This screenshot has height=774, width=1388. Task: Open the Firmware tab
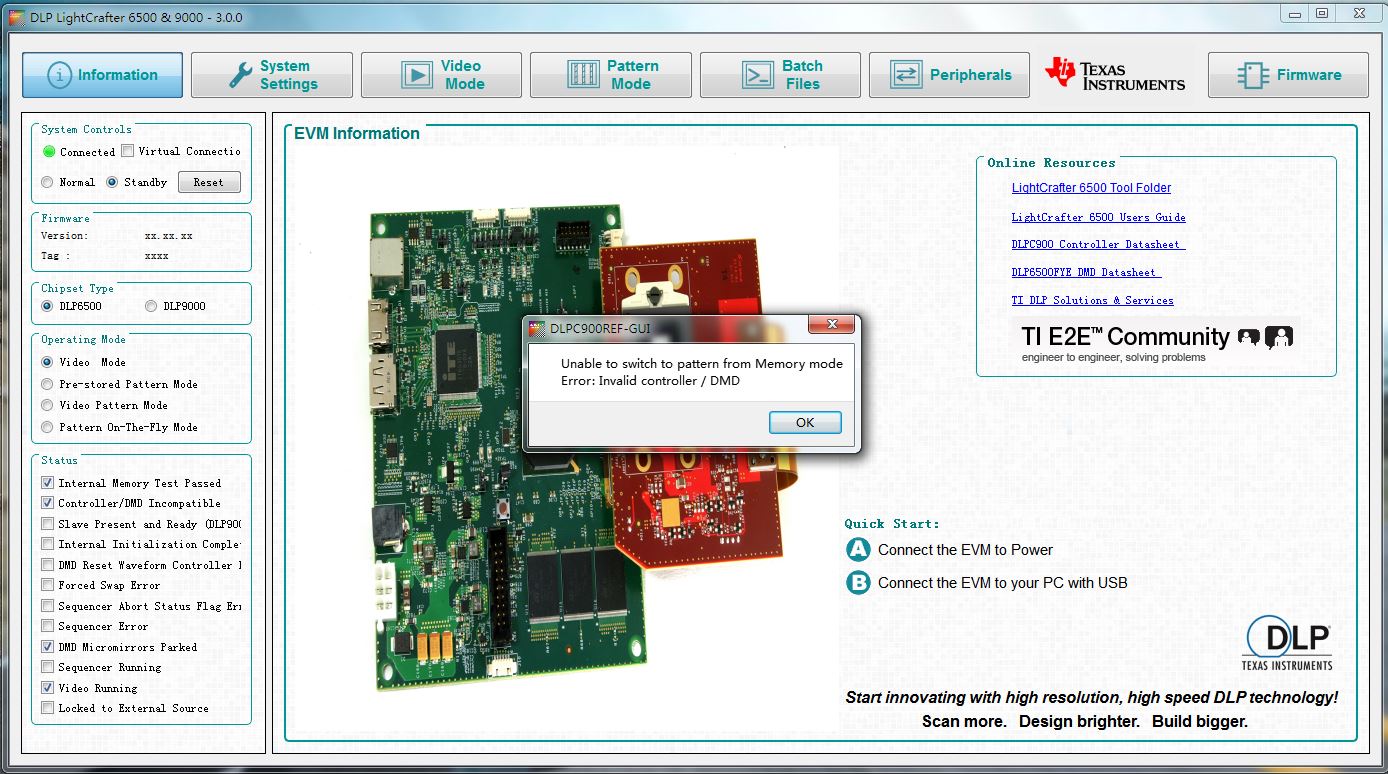coord(1288,75)
